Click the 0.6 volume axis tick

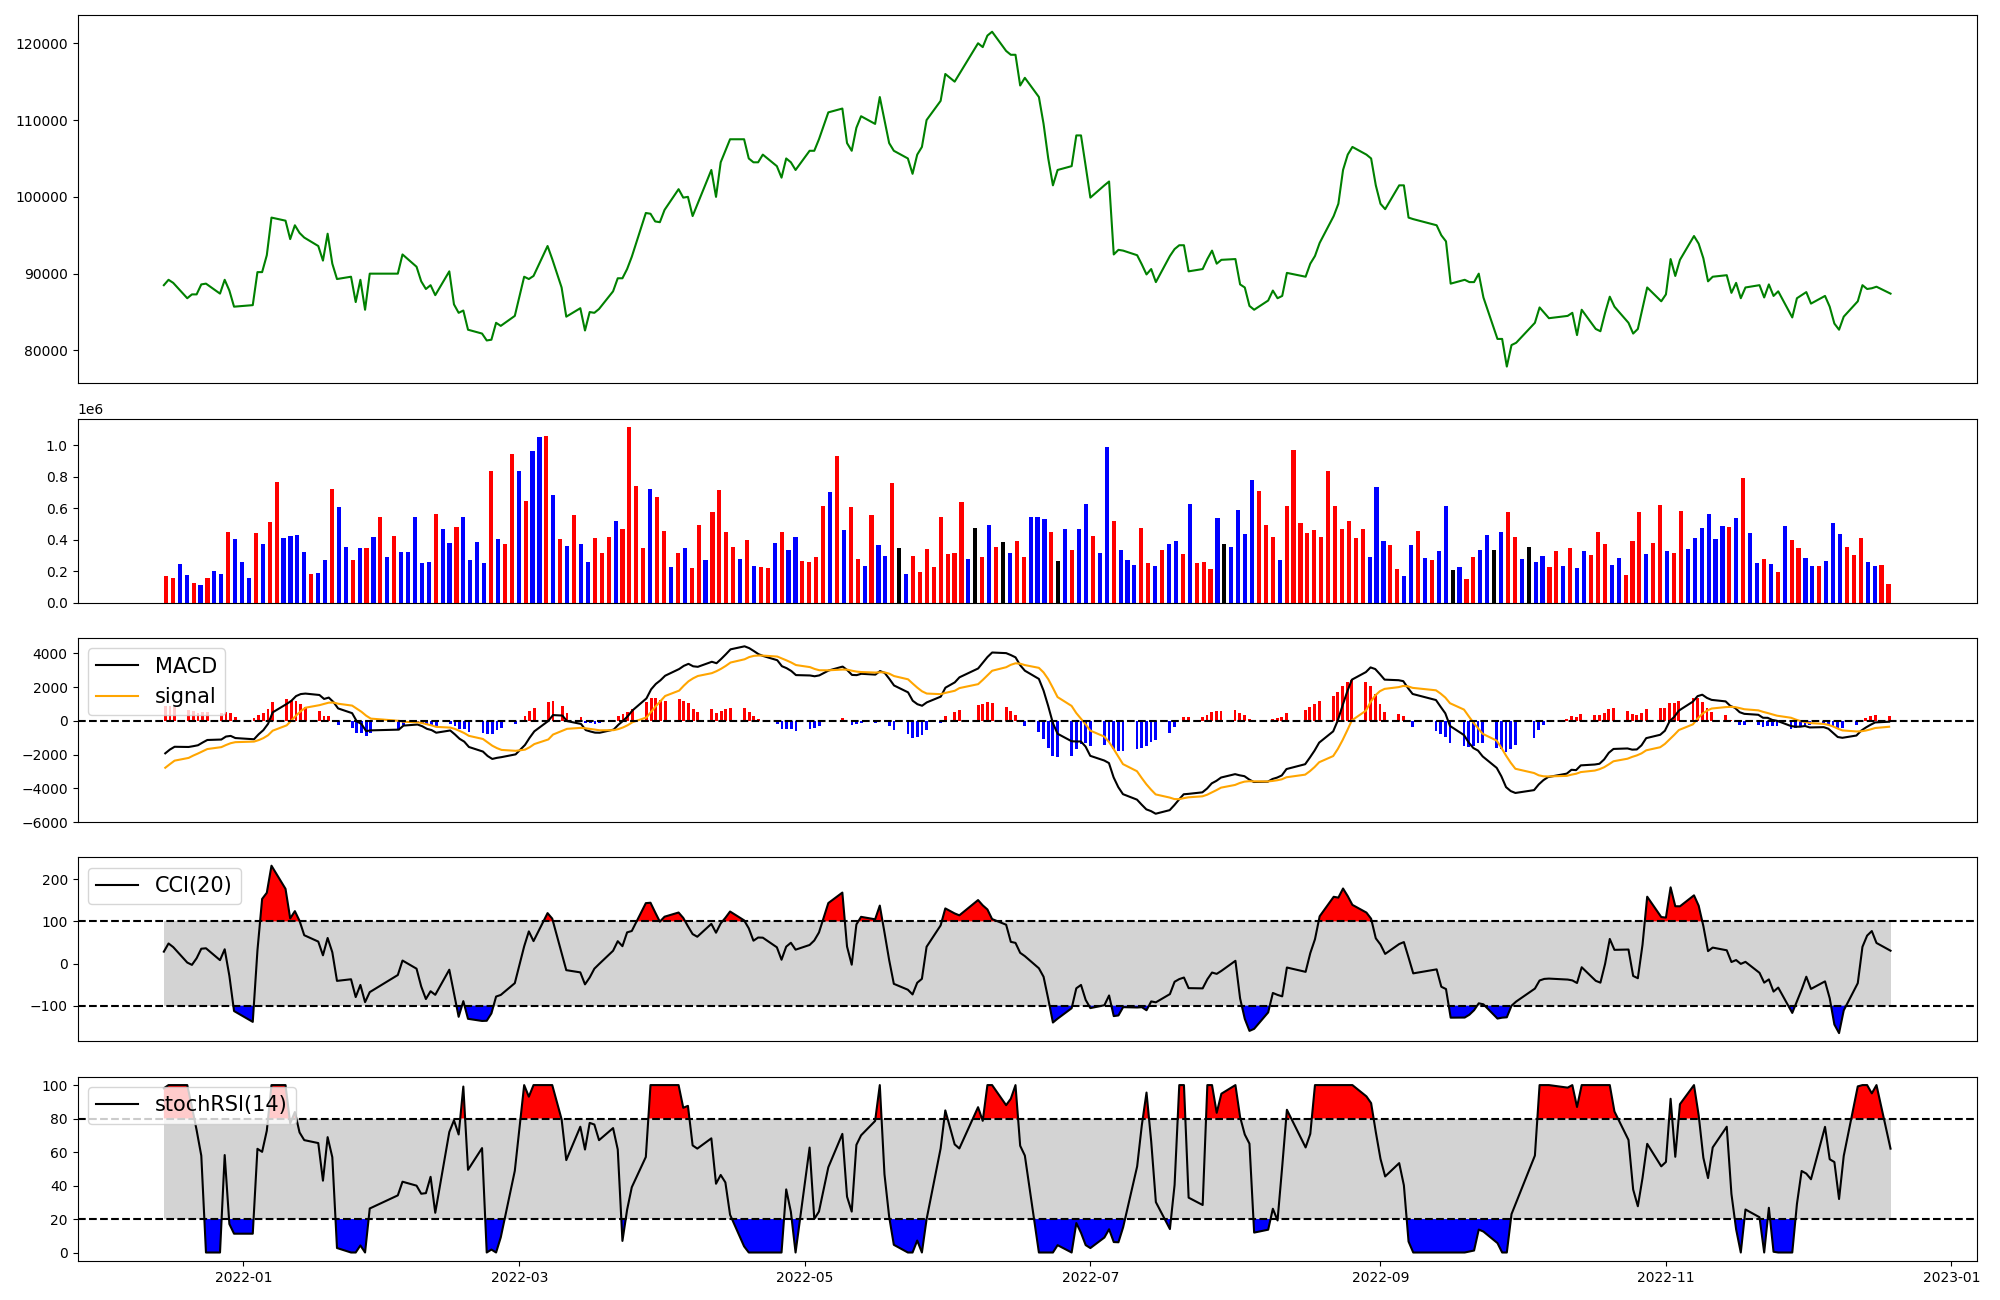[56, 509]
